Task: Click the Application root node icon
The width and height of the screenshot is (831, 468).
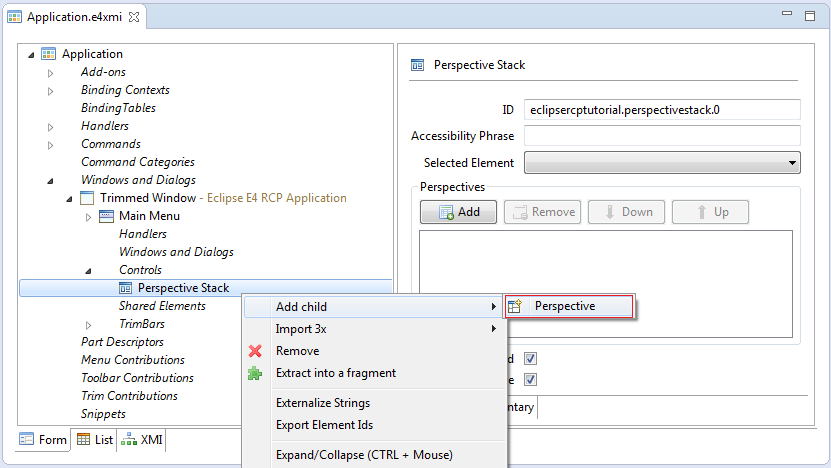Action: click(48, 54)
